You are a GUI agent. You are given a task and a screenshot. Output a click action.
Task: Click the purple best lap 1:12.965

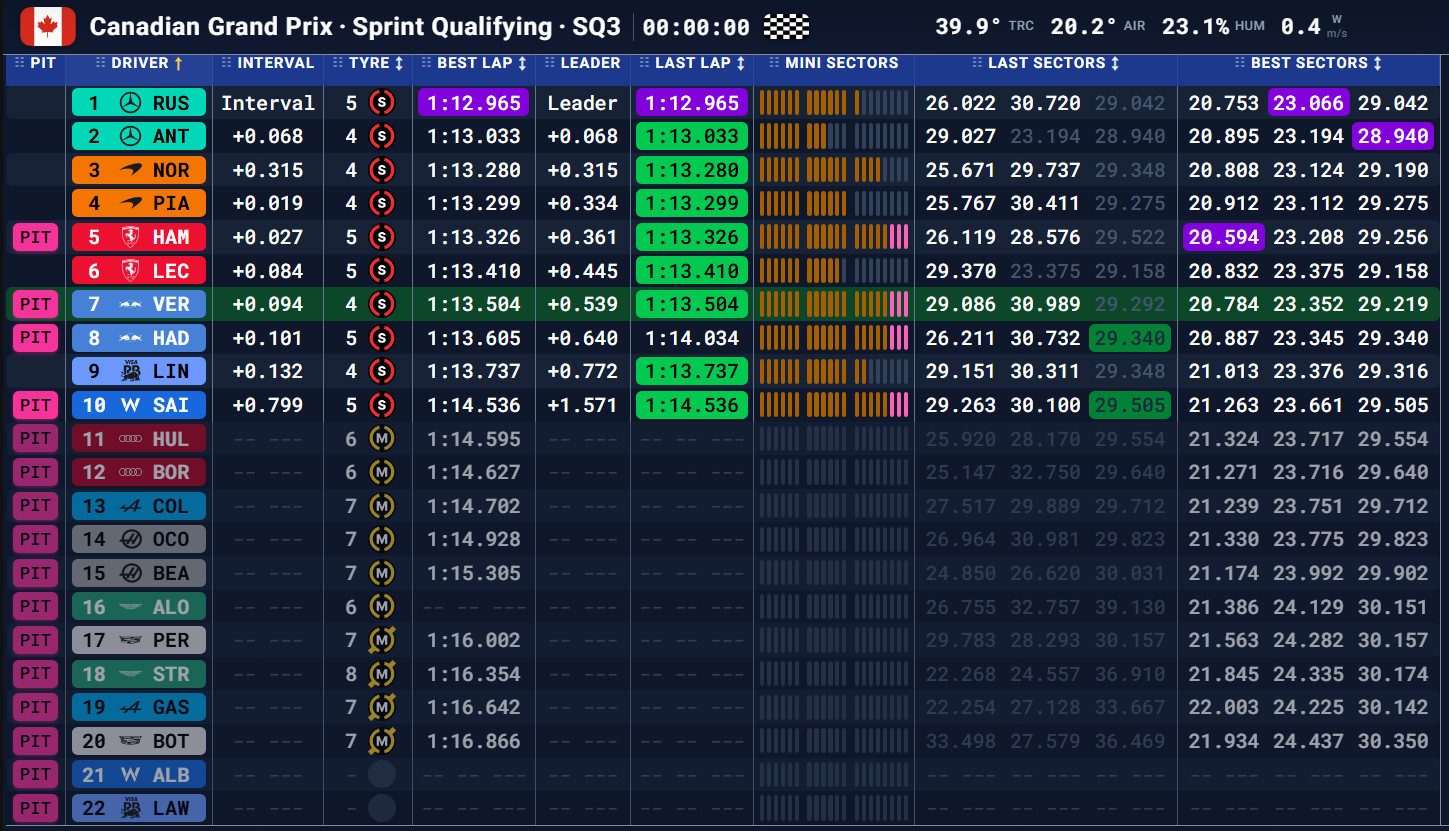pos(473,103)
